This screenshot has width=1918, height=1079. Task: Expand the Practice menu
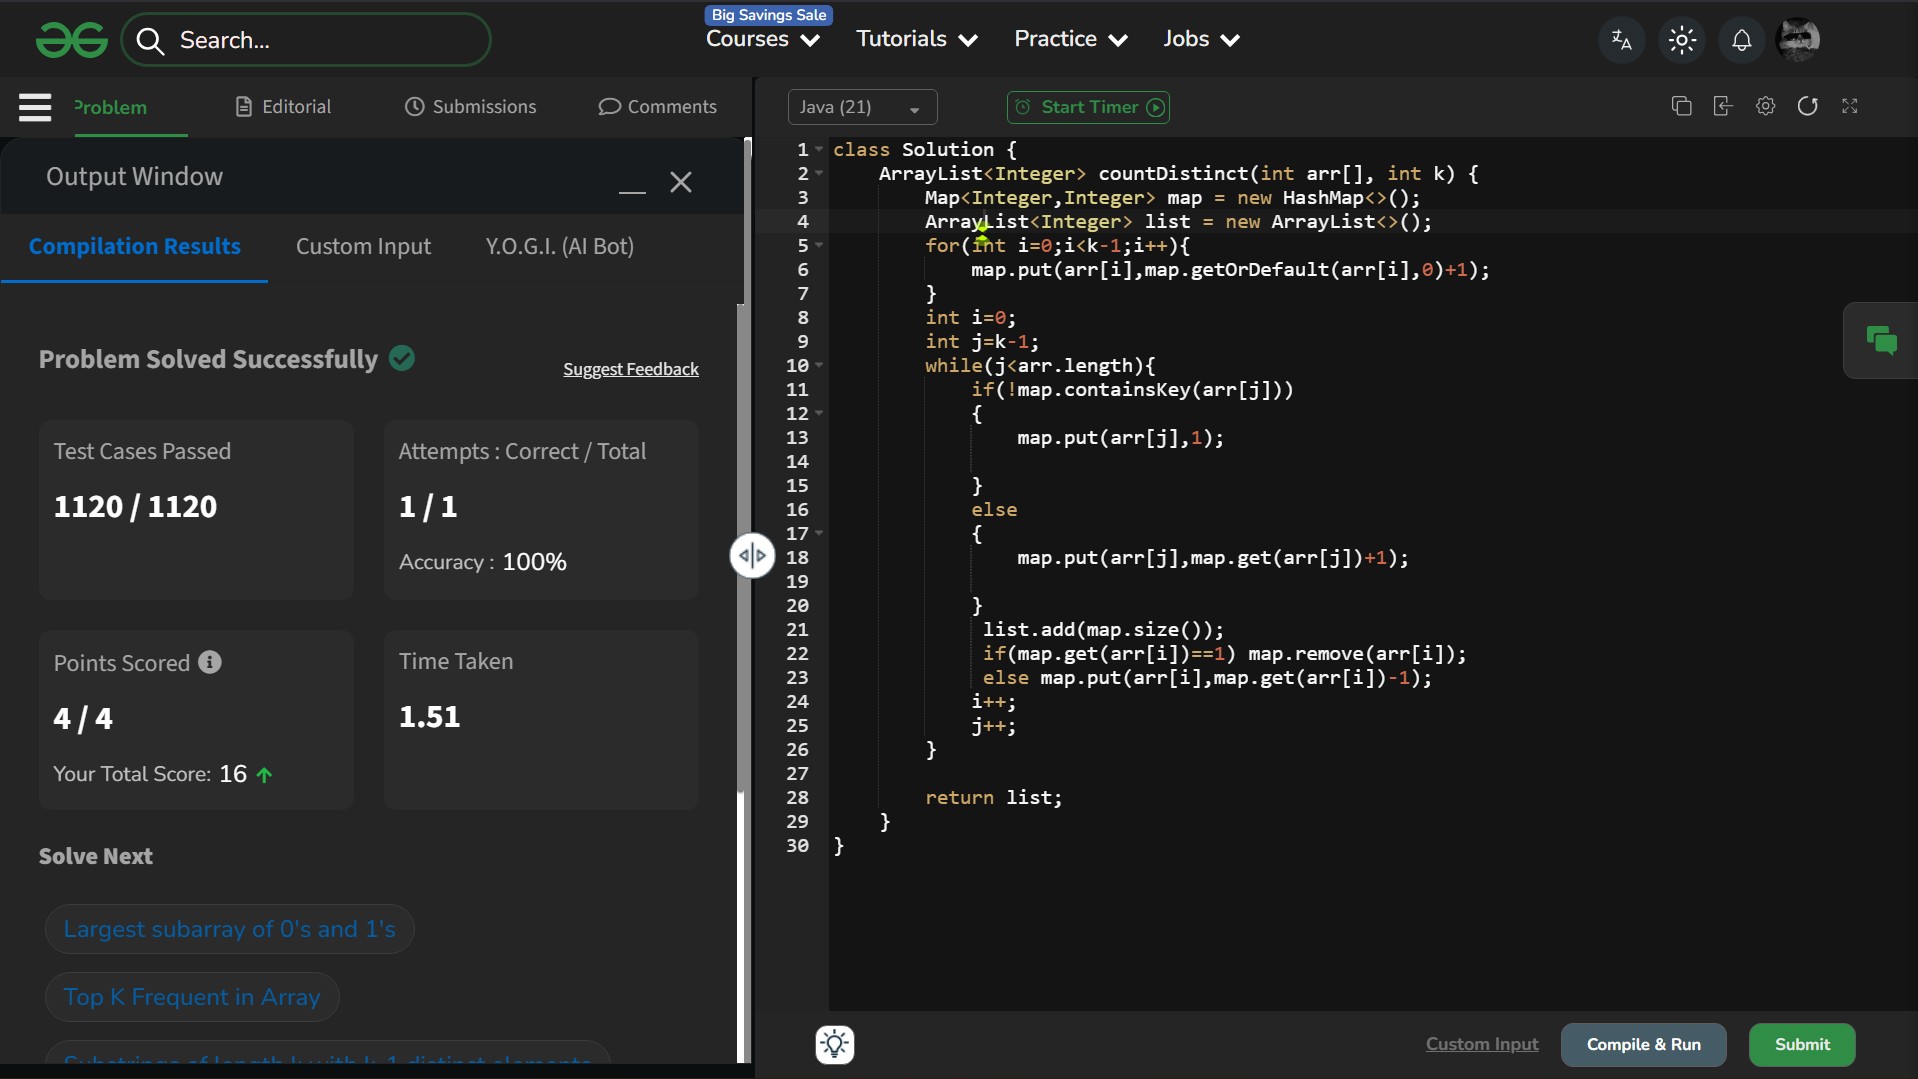[x=1070, y=39]
